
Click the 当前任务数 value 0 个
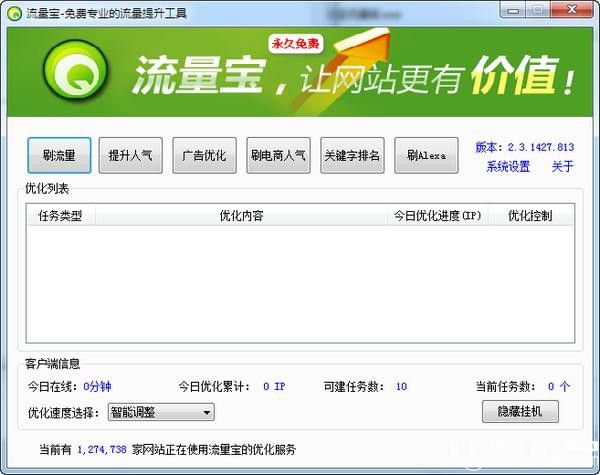(x=559, y=386)
